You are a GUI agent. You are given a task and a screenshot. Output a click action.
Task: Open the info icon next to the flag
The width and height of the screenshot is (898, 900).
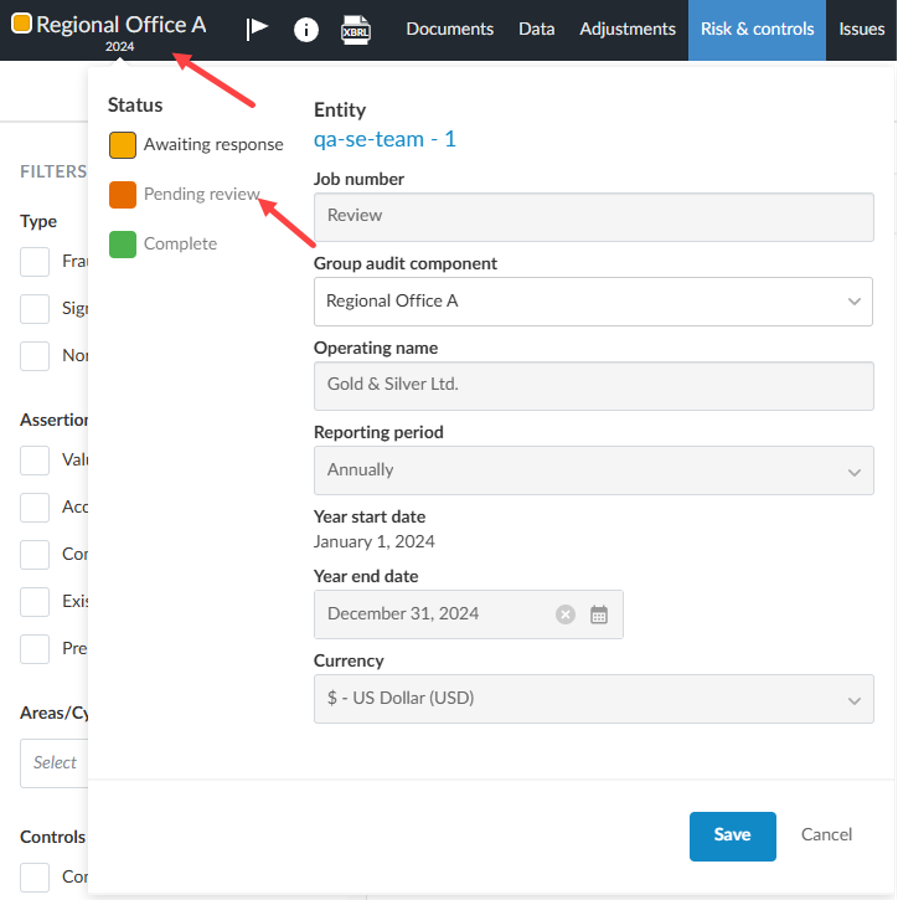coord(306,29)
